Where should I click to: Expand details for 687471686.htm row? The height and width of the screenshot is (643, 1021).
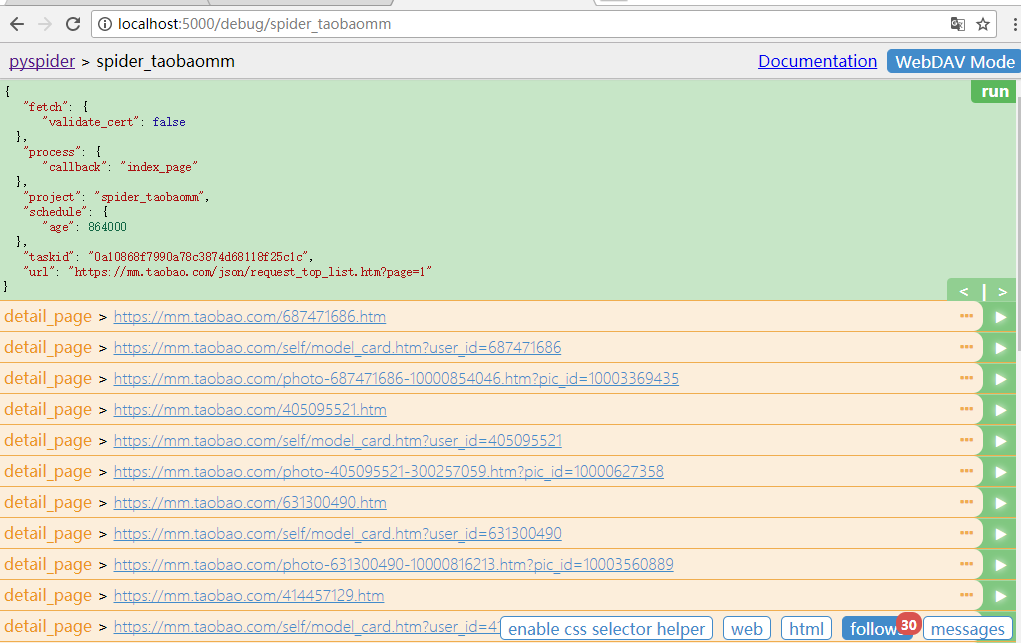point(966,316)
